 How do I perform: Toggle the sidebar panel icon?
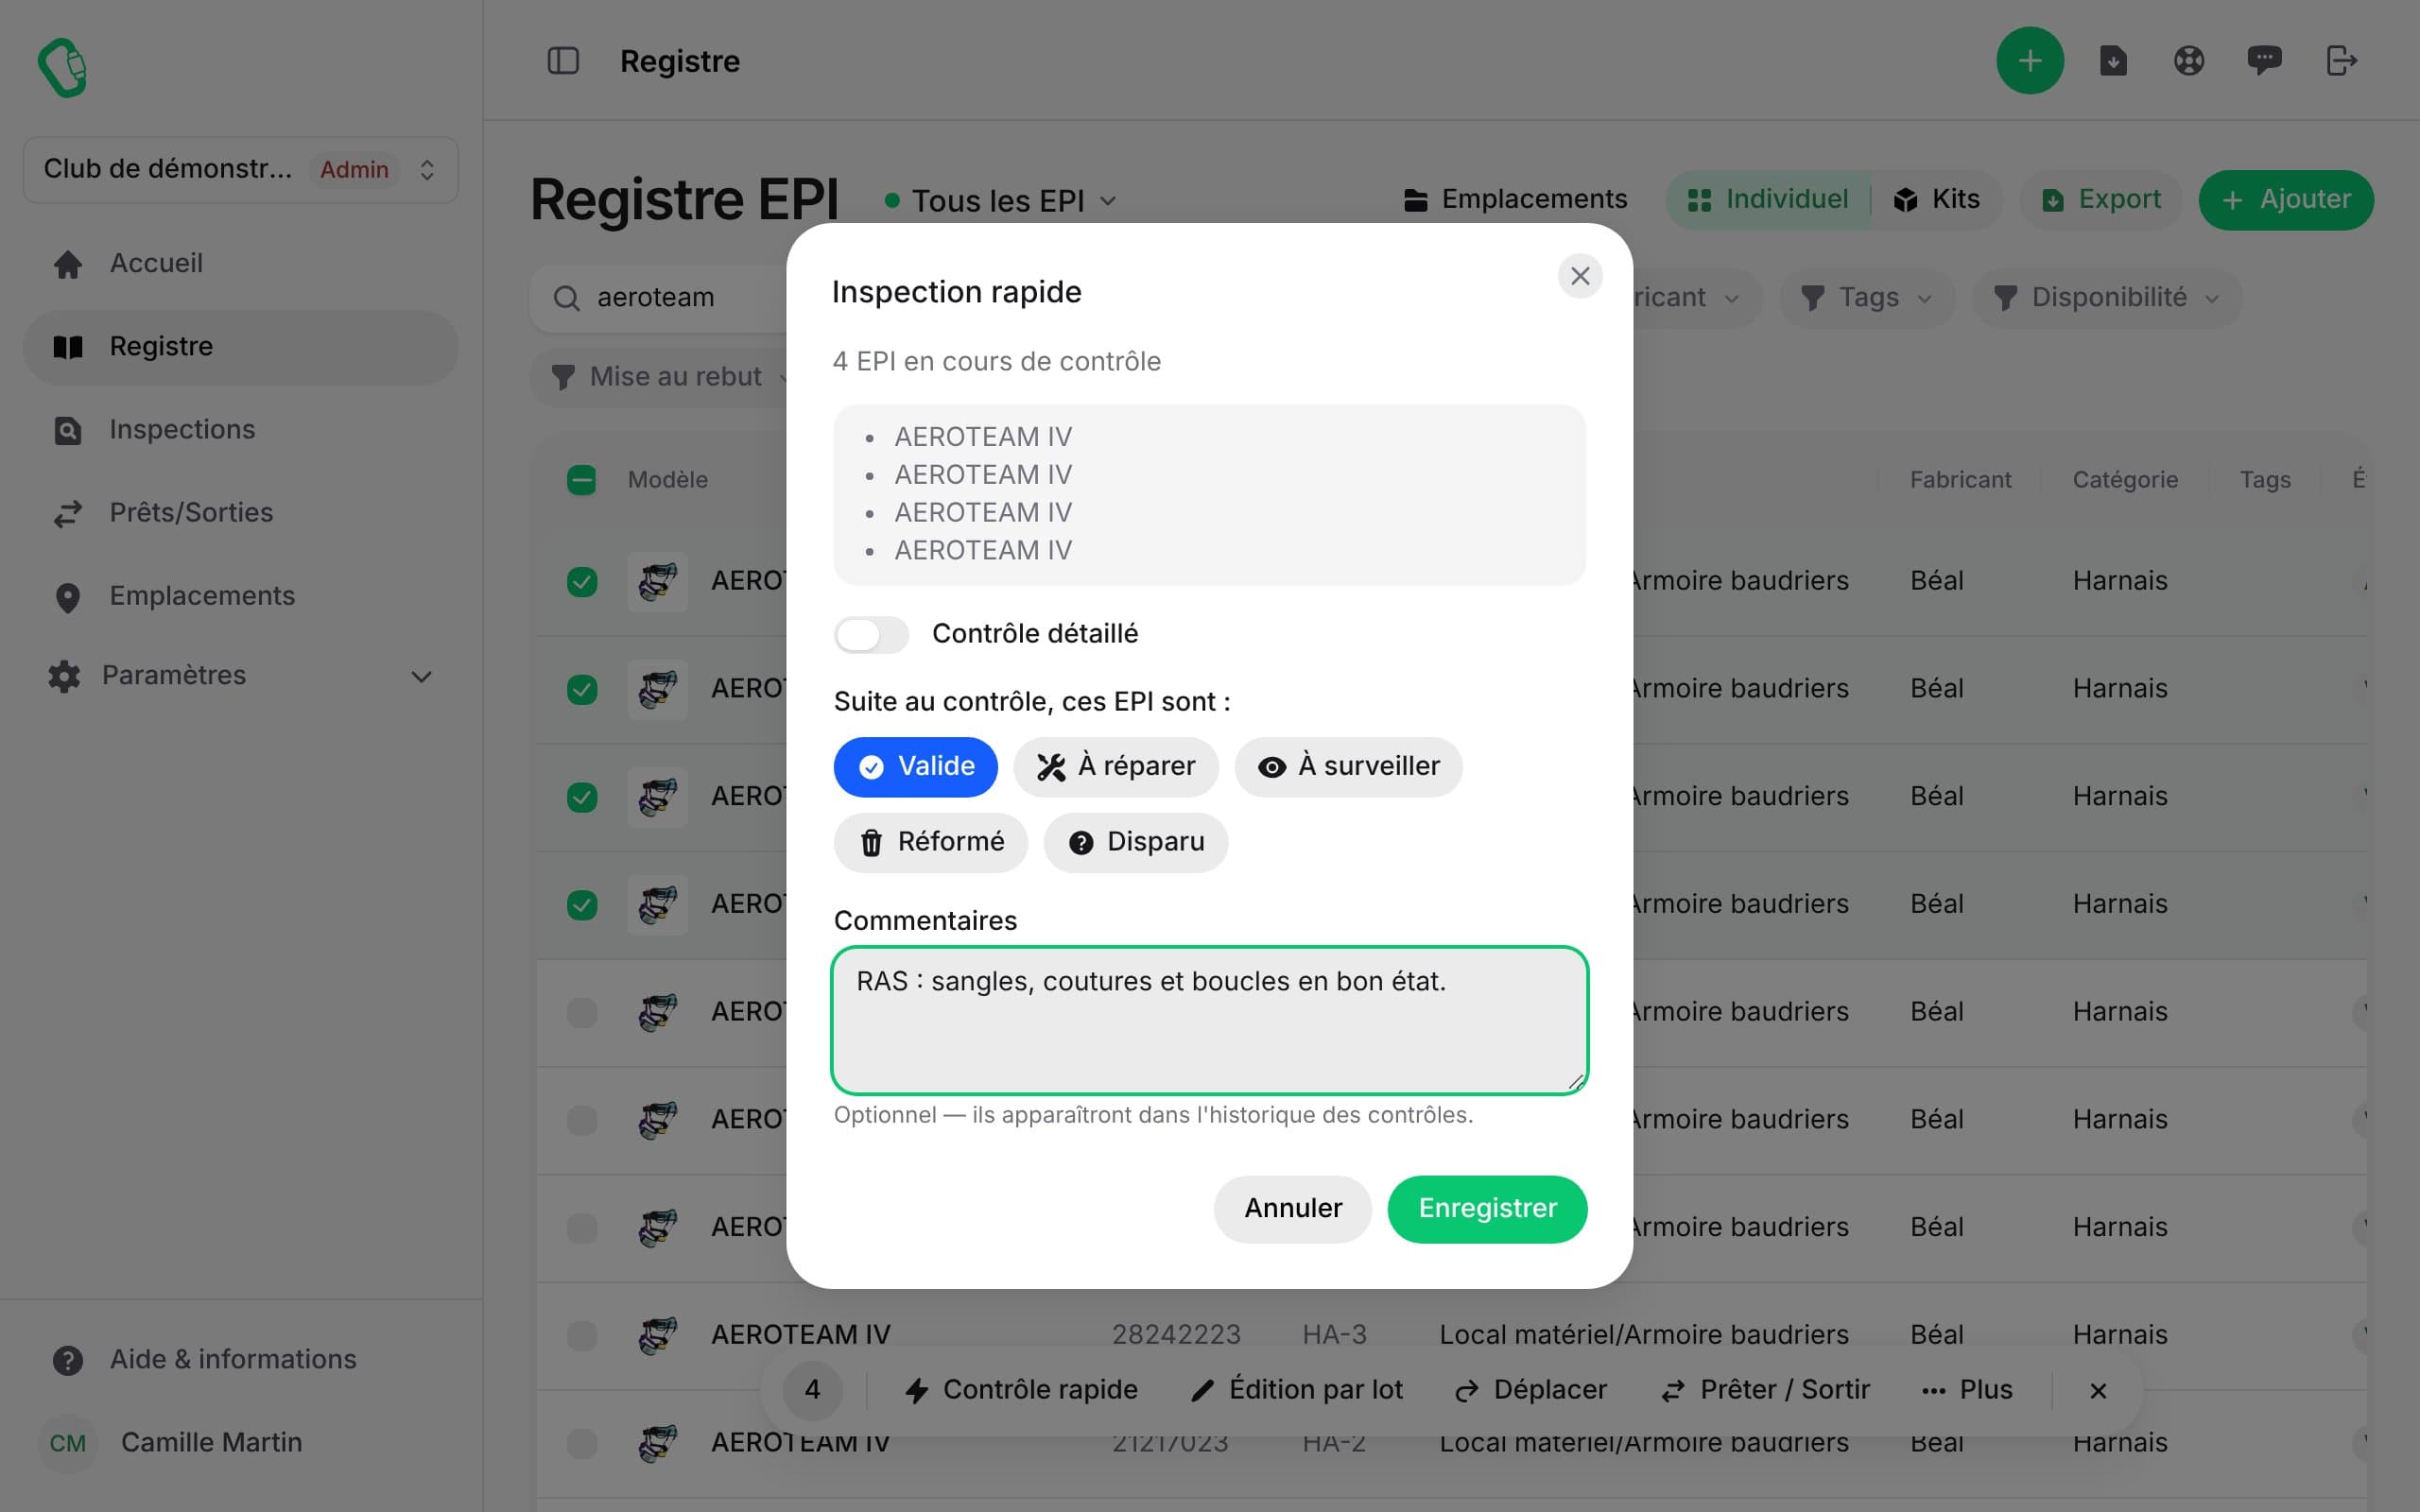pos(563,61)
